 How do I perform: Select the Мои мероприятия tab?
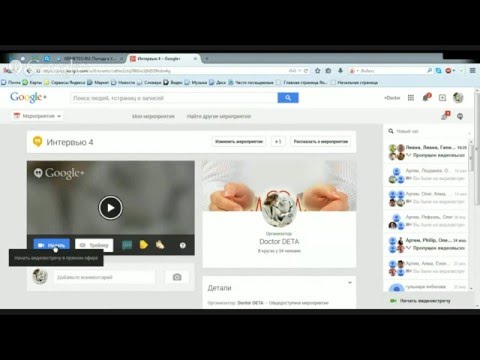pos(153,116)
